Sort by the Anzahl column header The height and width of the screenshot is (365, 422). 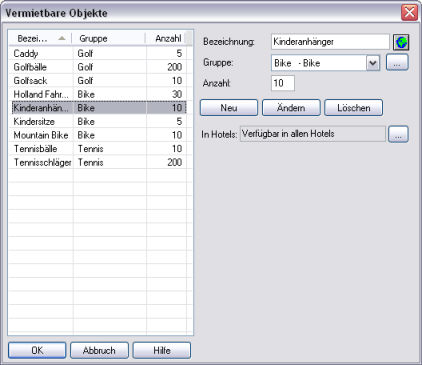pos(165,38)
